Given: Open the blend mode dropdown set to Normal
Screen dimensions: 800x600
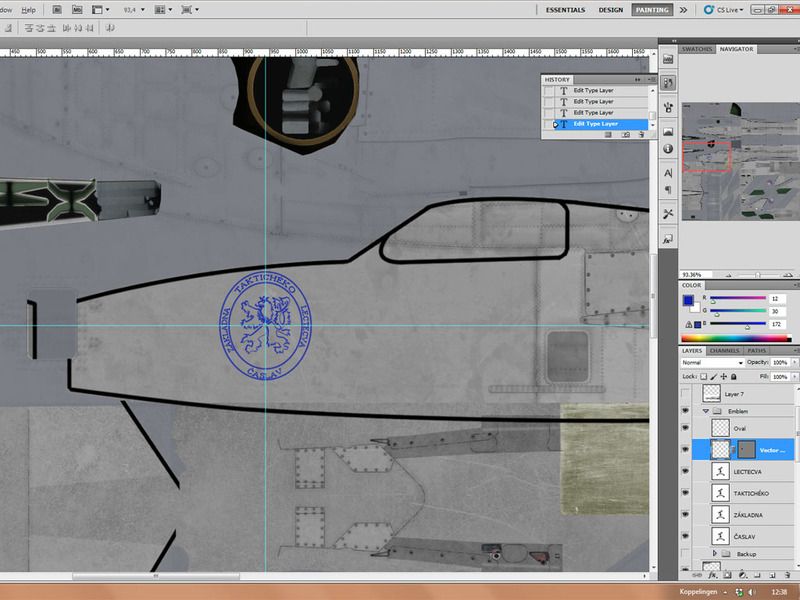Looking at the screenshot, I should coord(712,362).
